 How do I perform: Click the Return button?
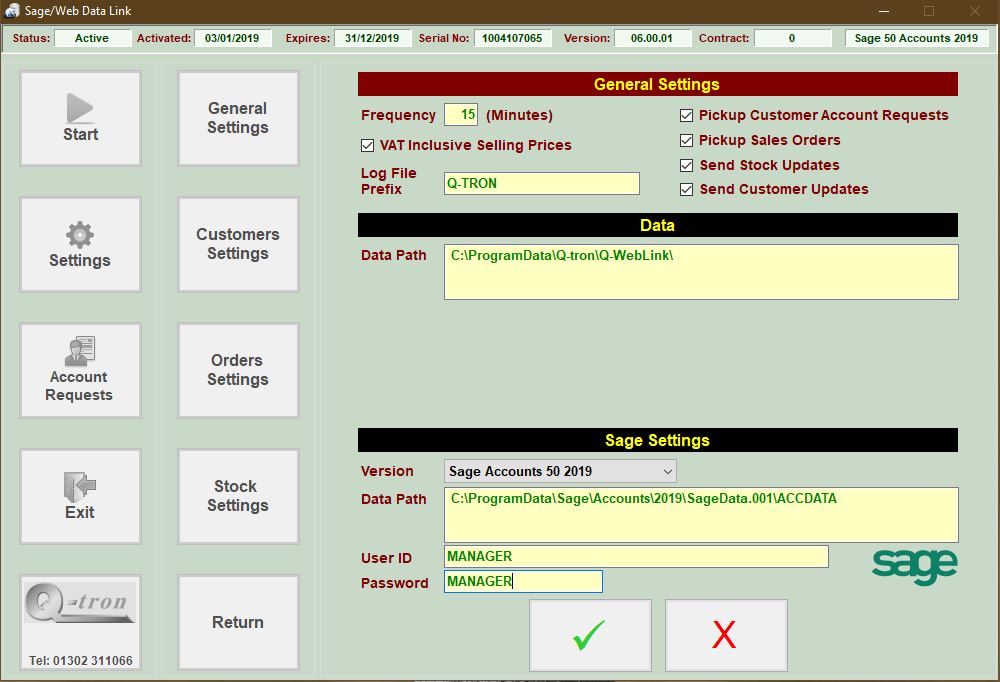[x=239, y=623]
